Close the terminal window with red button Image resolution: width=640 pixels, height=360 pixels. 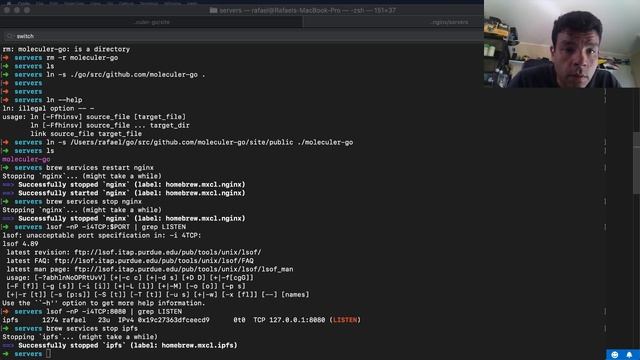tap(7, 10)
